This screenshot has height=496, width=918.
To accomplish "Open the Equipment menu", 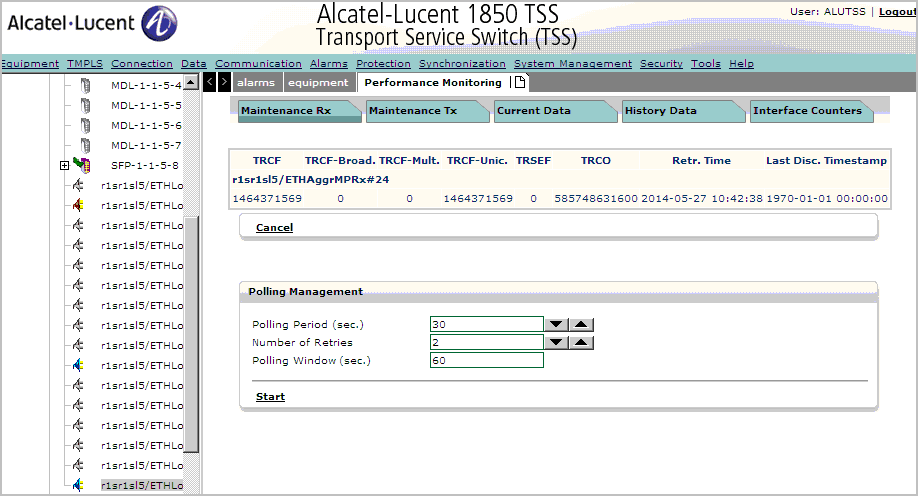I will point(30,63).
